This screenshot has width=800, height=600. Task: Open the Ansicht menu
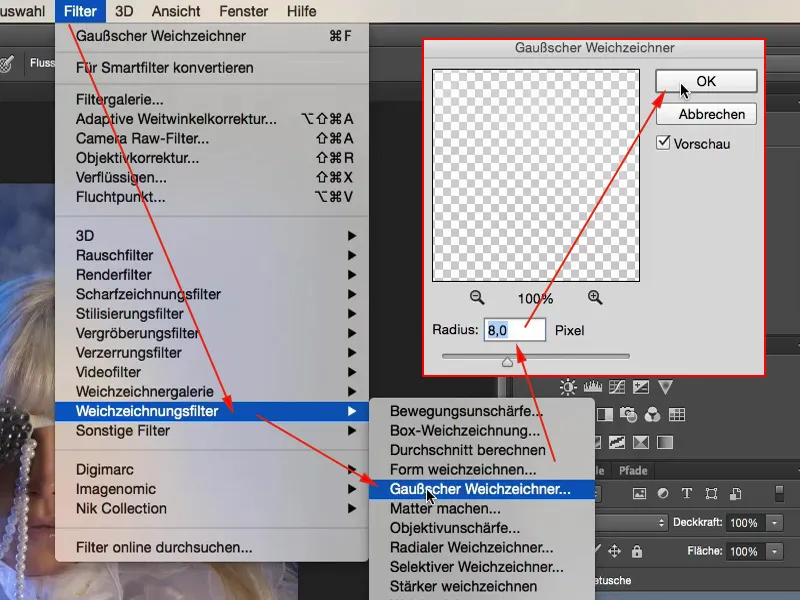click(176, 11)
